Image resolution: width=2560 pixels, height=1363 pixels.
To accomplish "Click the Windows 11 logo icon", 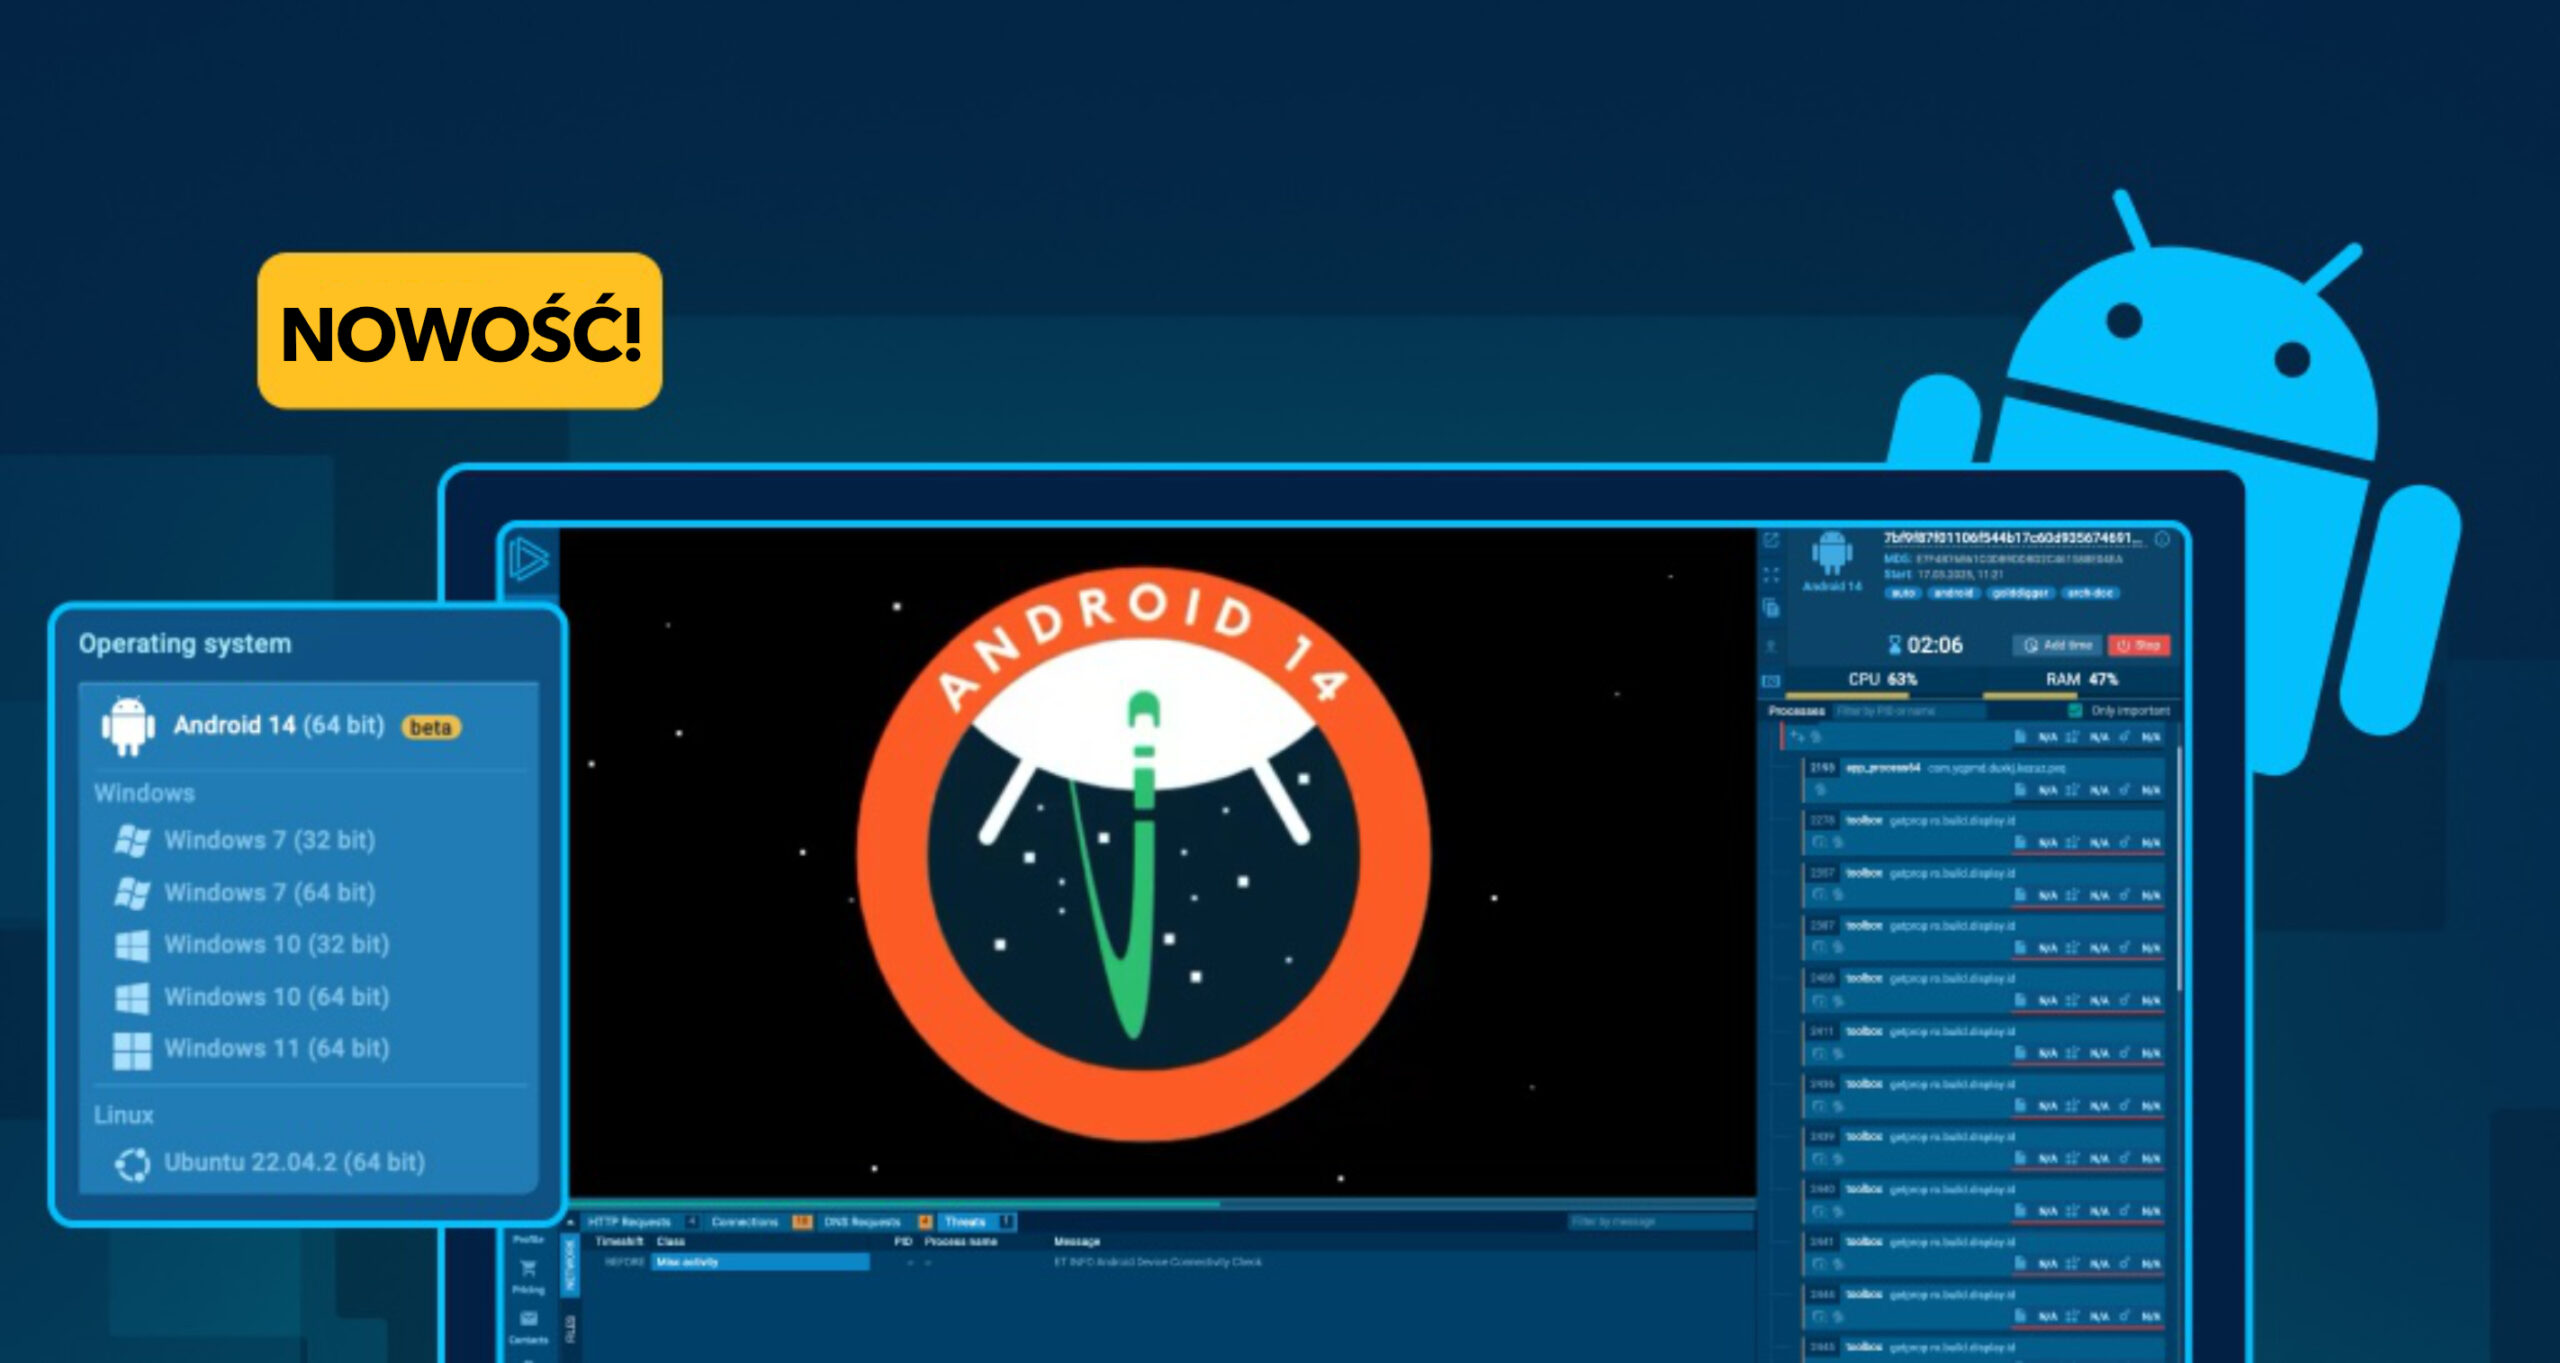I will (132, 1050).
